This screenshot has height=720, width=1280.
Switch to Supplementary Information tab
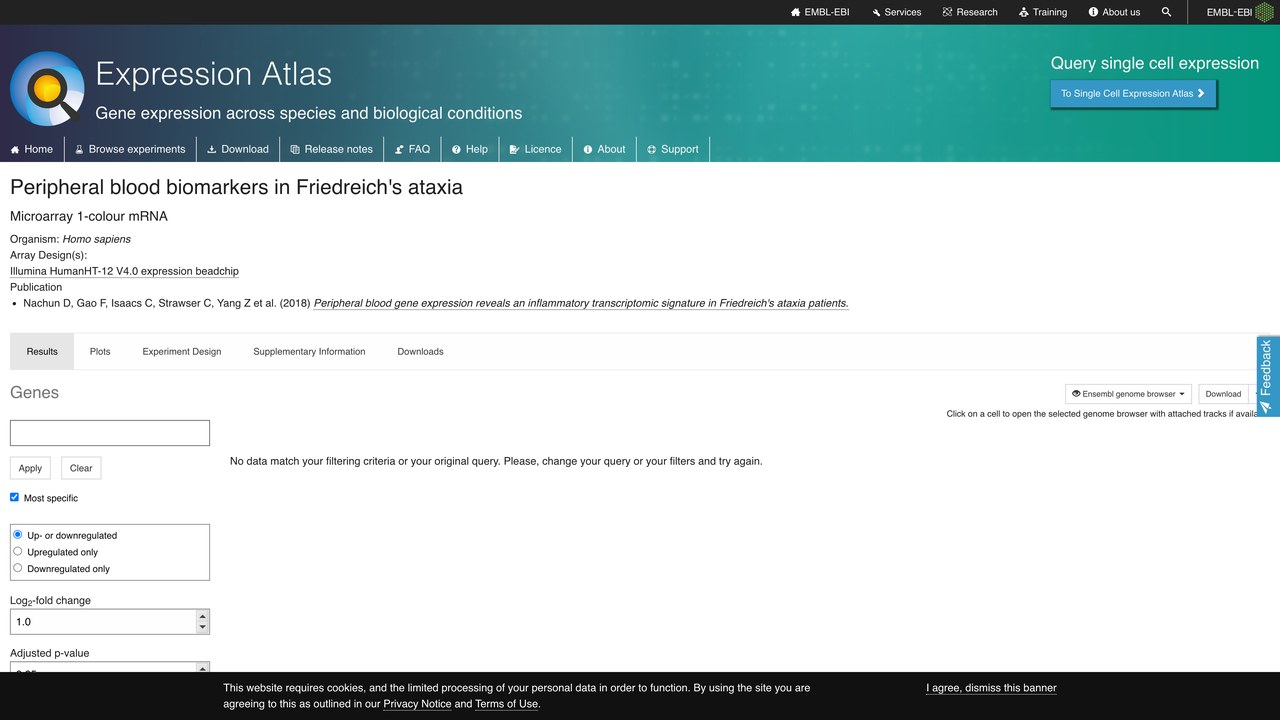(x=309, y=351)
